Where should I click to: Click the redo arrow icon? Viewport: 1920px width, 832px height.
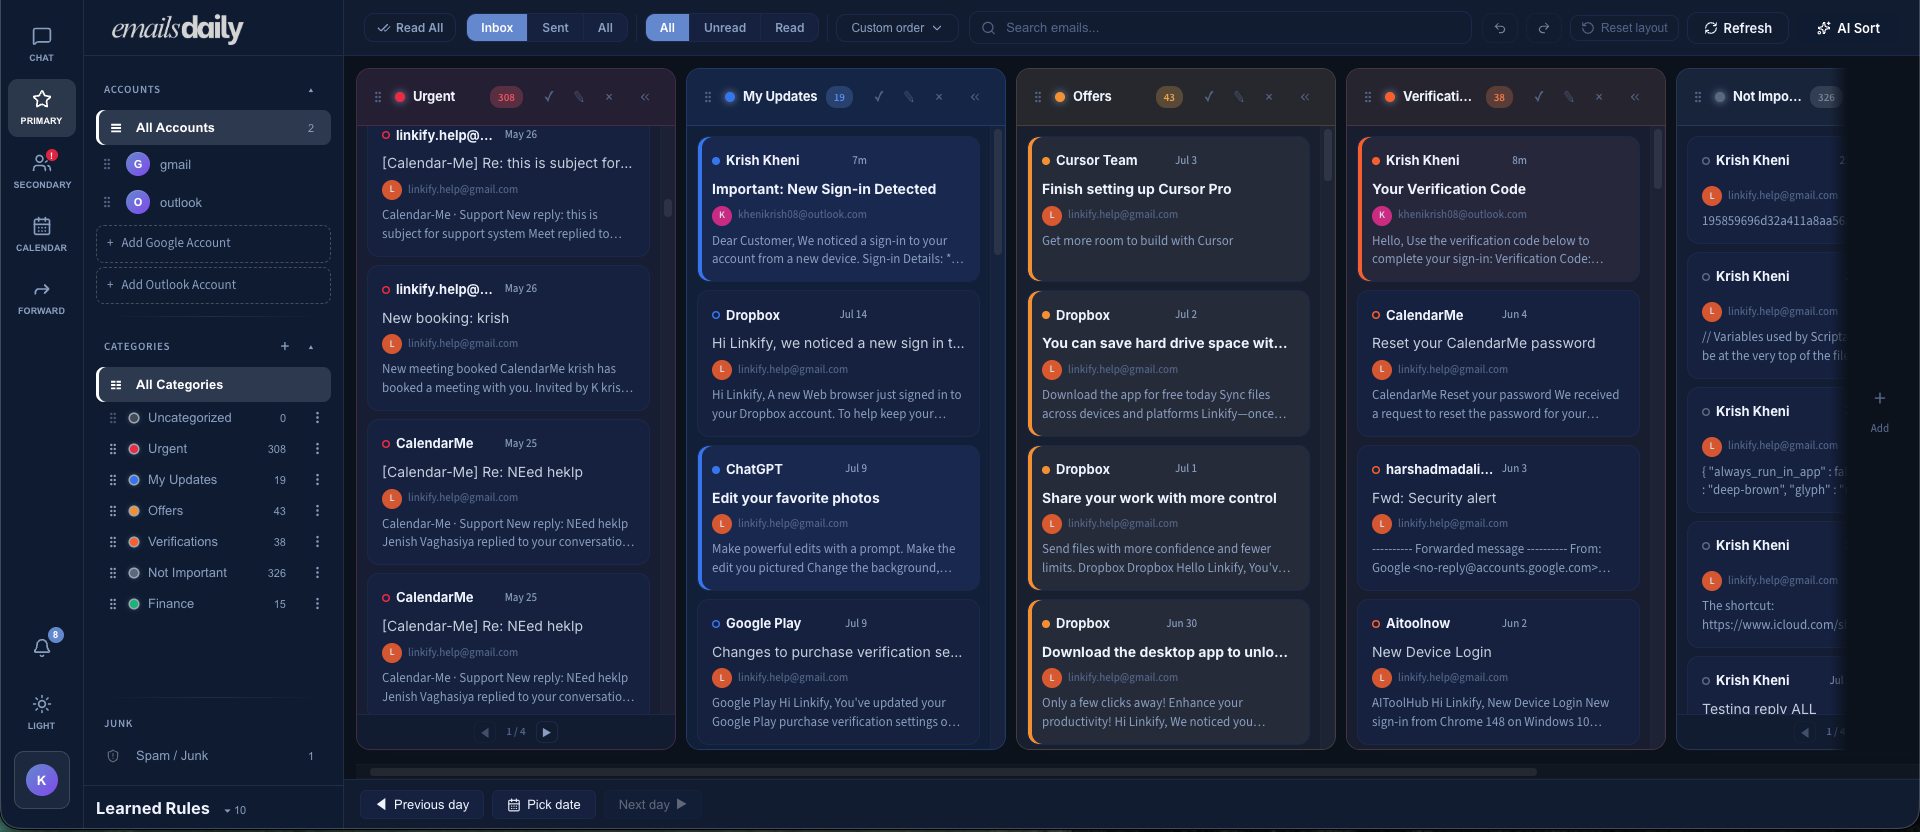pos(1544,28)
